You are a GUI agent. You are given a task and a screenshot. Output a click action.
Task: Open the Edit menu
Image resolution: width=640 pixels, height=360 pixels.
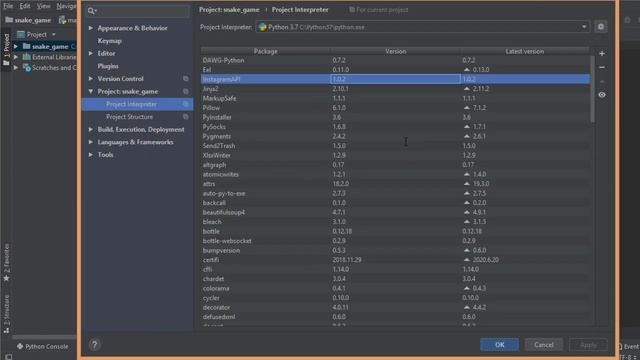[25, 6]
